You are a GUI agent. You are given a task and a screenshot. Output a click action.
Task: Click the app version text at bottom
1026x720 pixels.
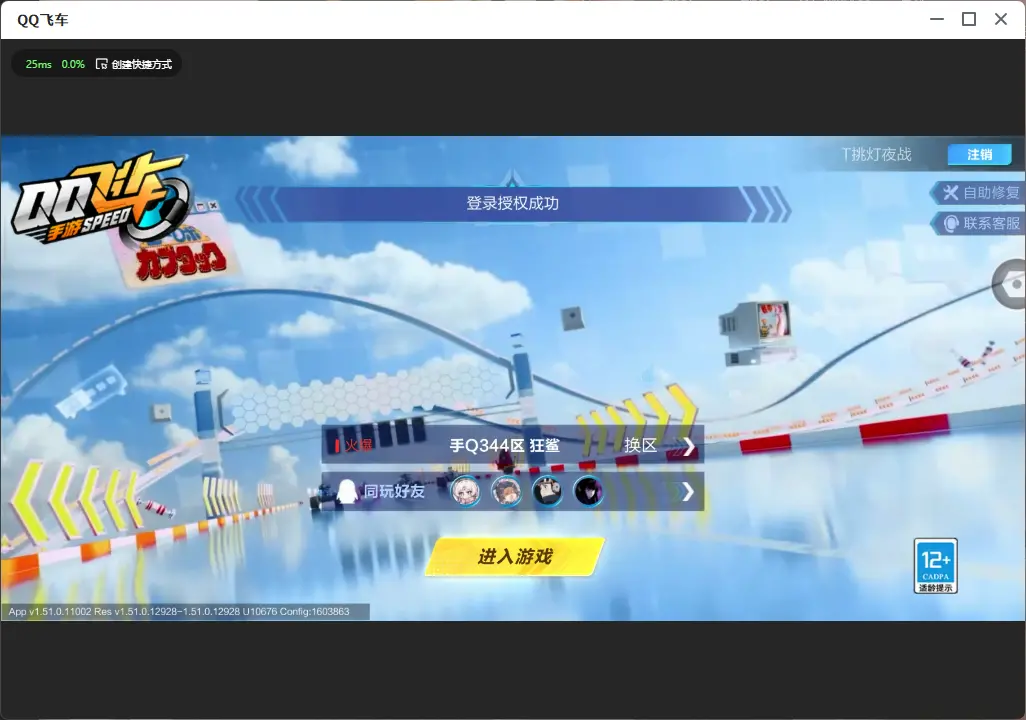coord(179,611)
